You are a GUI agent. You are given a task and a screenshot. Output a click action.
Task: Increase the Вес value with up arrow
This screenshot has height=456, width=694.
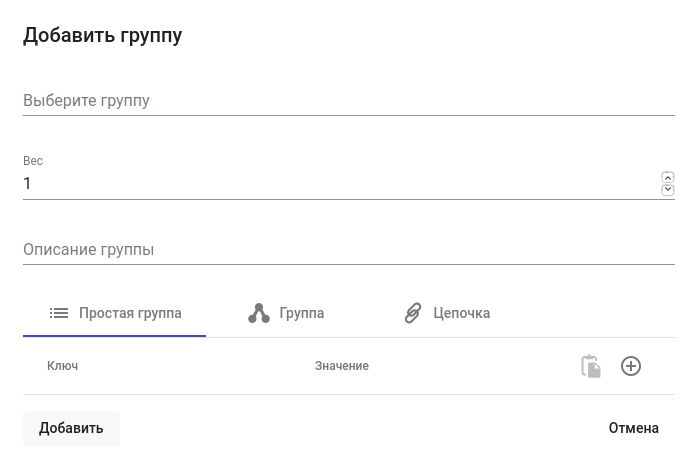pos(668,178)
